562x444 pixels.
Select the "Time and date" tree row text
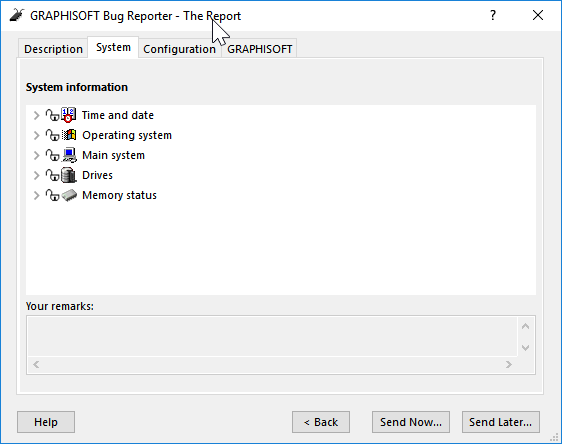point(118,115)
